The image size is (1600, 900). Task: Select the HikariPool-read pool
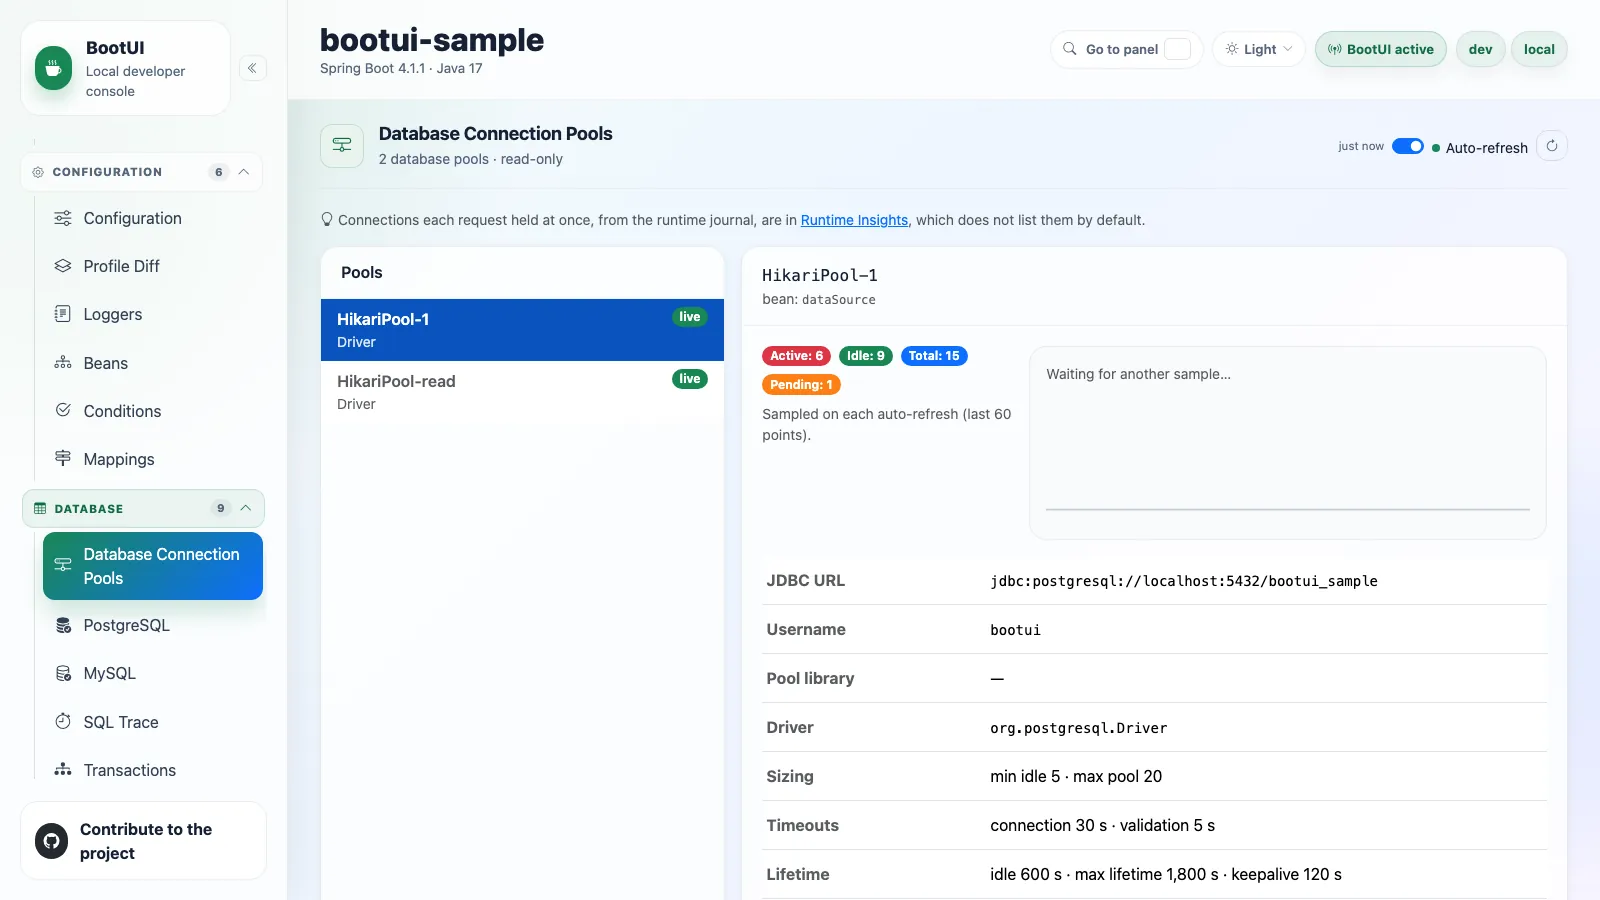pyautogui.click(x=522, y=392)
